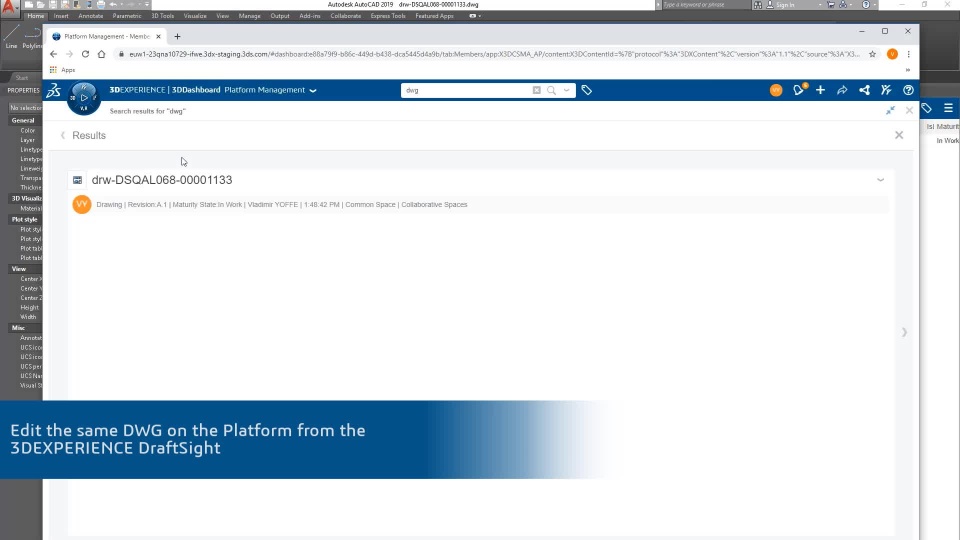Click browser Back arrow

pyautogui.click(x=53, y=54)
